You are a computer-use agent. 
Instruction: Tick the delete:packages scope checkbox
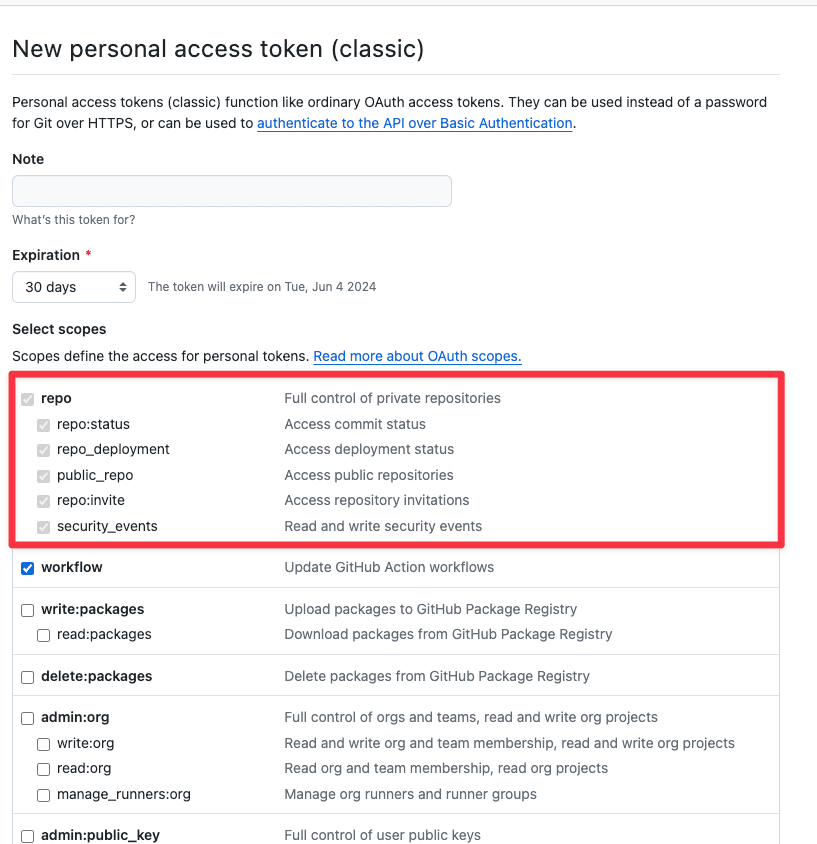click(x=28, y=677)
